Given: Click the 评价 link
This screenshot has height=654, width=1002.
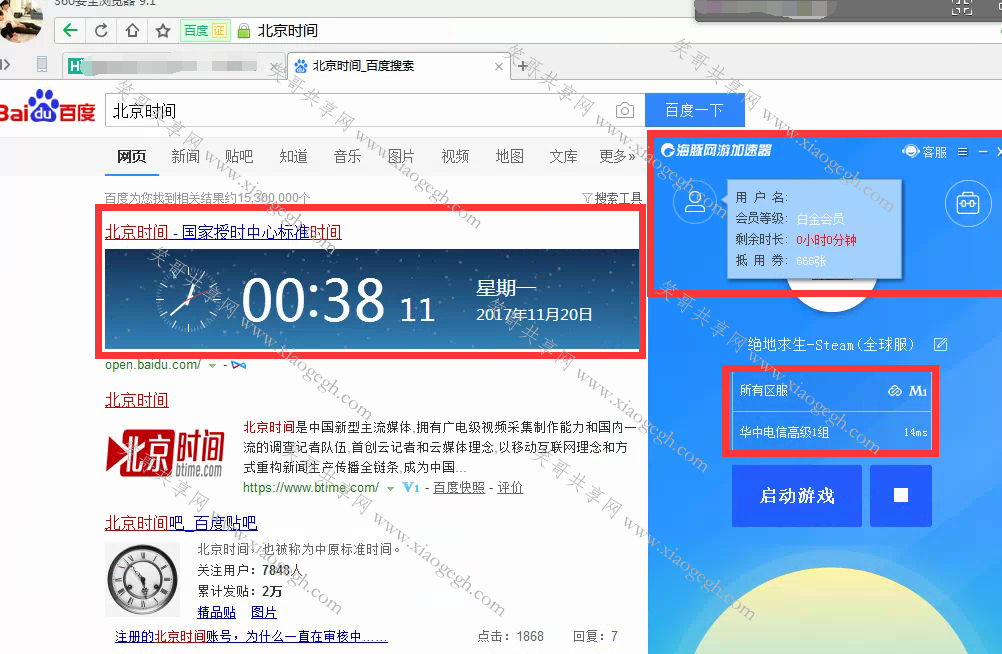Looking at the screenshot, I should pos(510,488).
